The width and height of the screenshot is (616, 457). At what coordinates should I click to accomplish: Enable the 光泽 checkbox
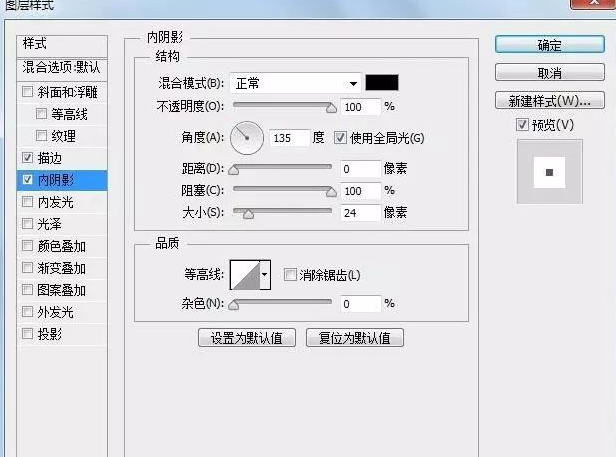pyautogui.click(x=28, y=224)
